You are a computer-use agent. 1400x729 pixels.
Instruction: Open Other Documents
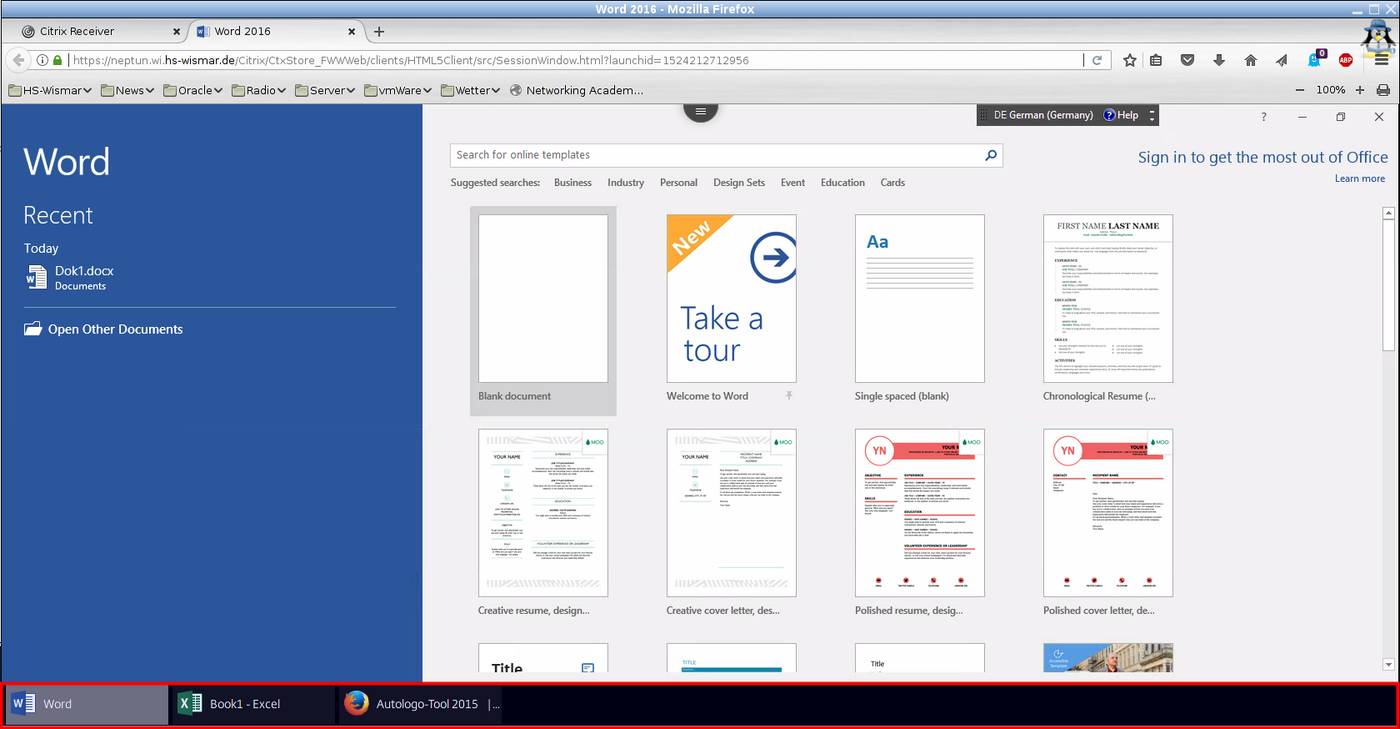[115, 329]
